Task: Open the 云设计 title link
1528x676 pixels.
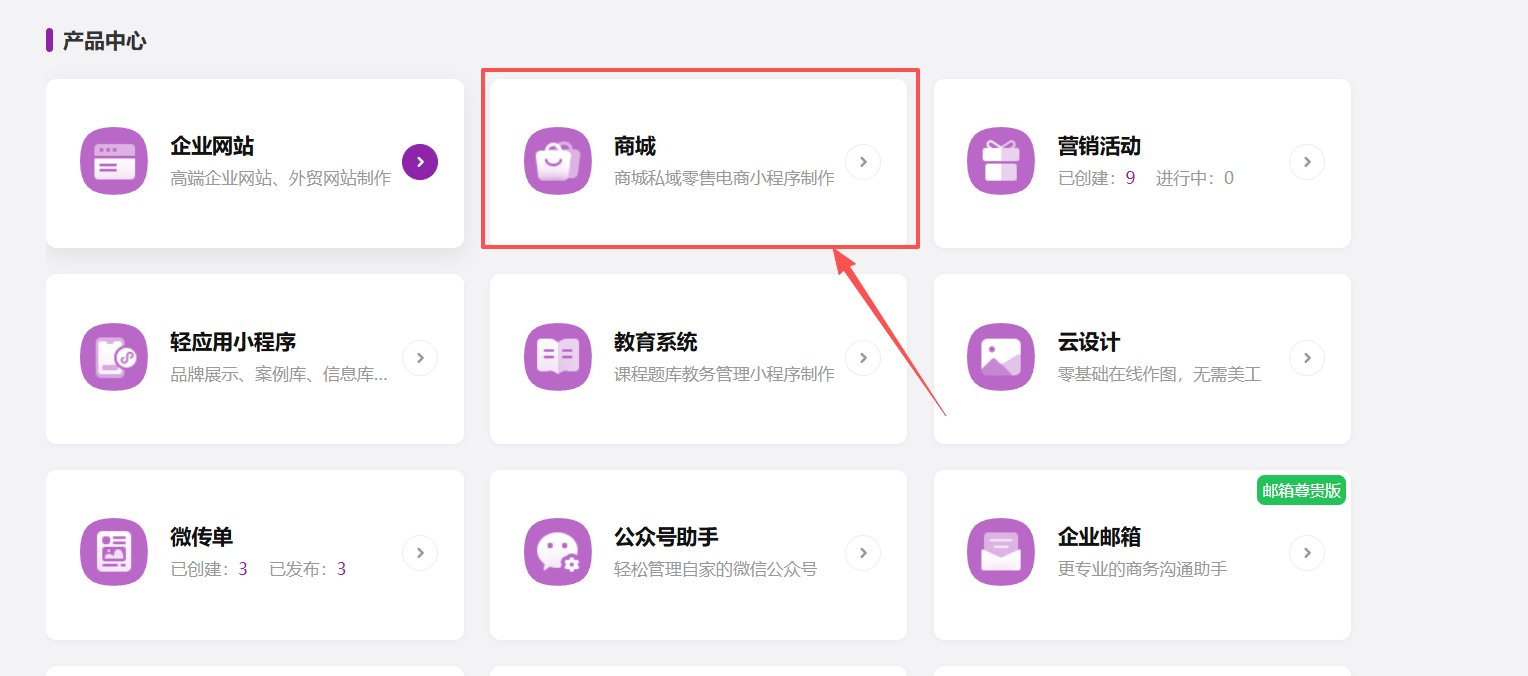Action: [x=1089, y=342]
